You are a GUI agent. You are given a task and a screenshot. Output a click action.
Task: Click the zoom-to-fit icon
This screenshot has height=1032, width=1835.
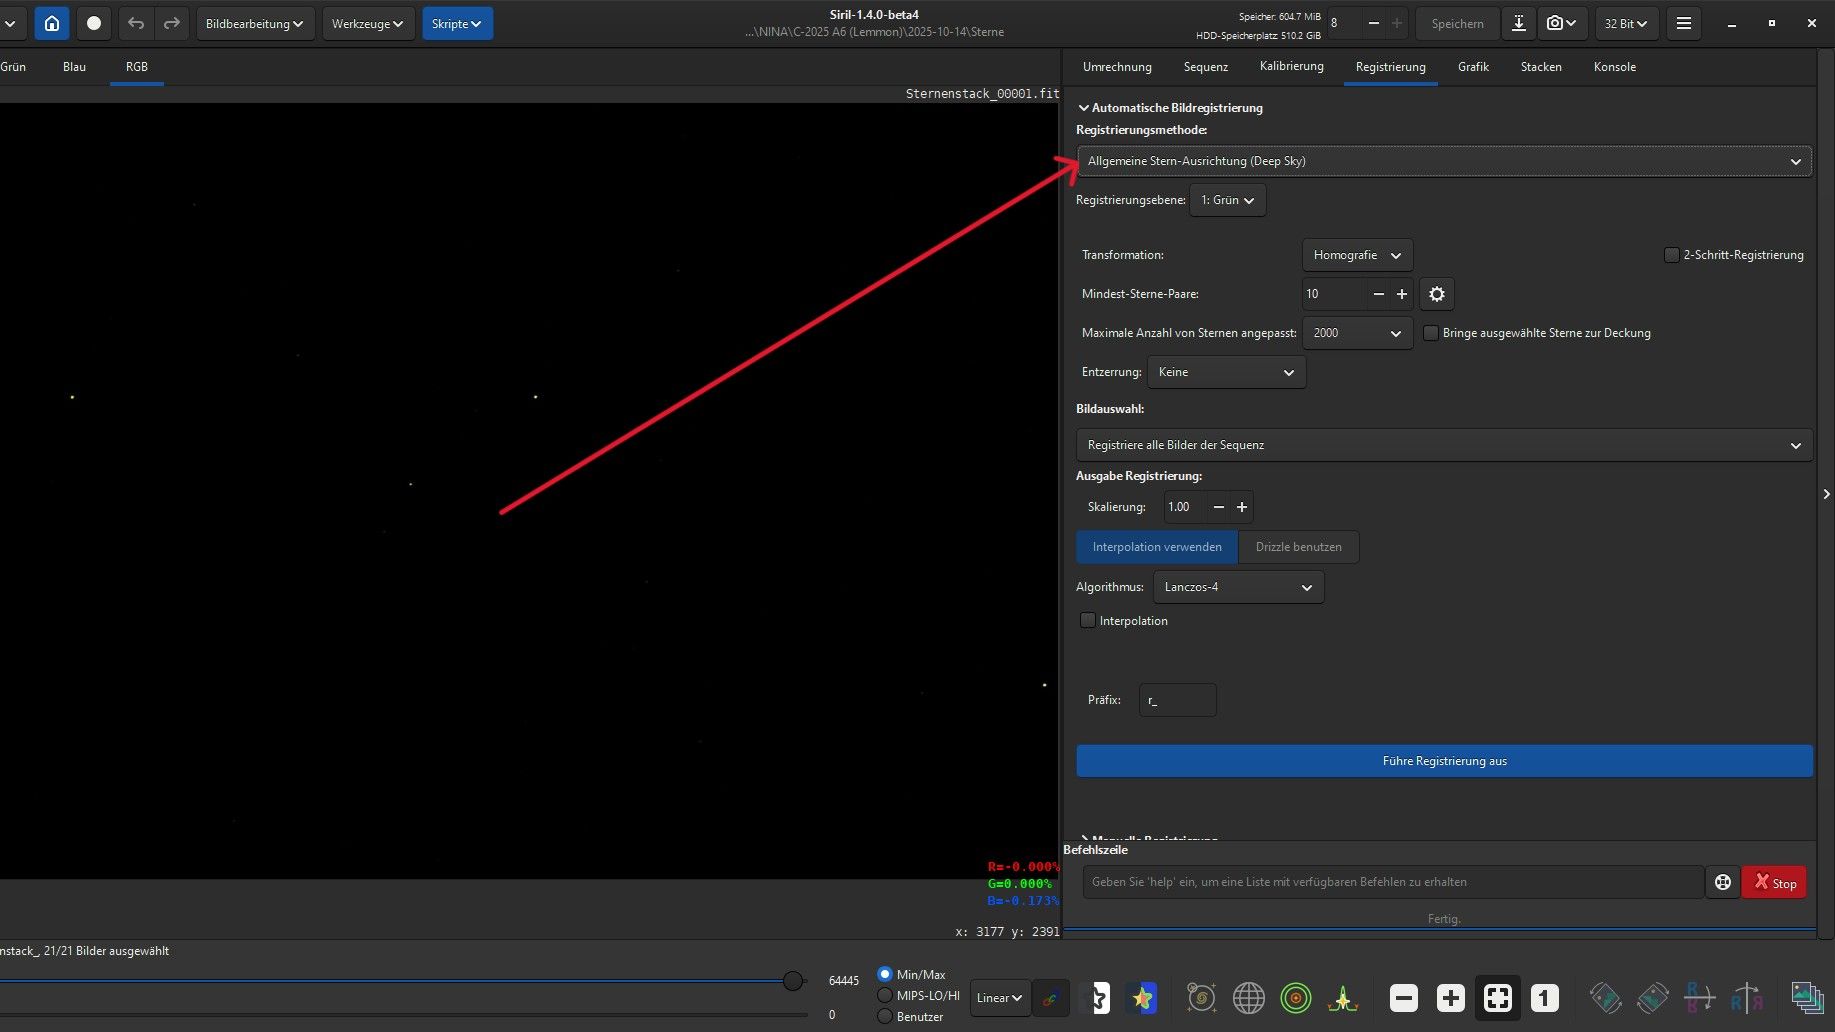[x=1497, y=997]
